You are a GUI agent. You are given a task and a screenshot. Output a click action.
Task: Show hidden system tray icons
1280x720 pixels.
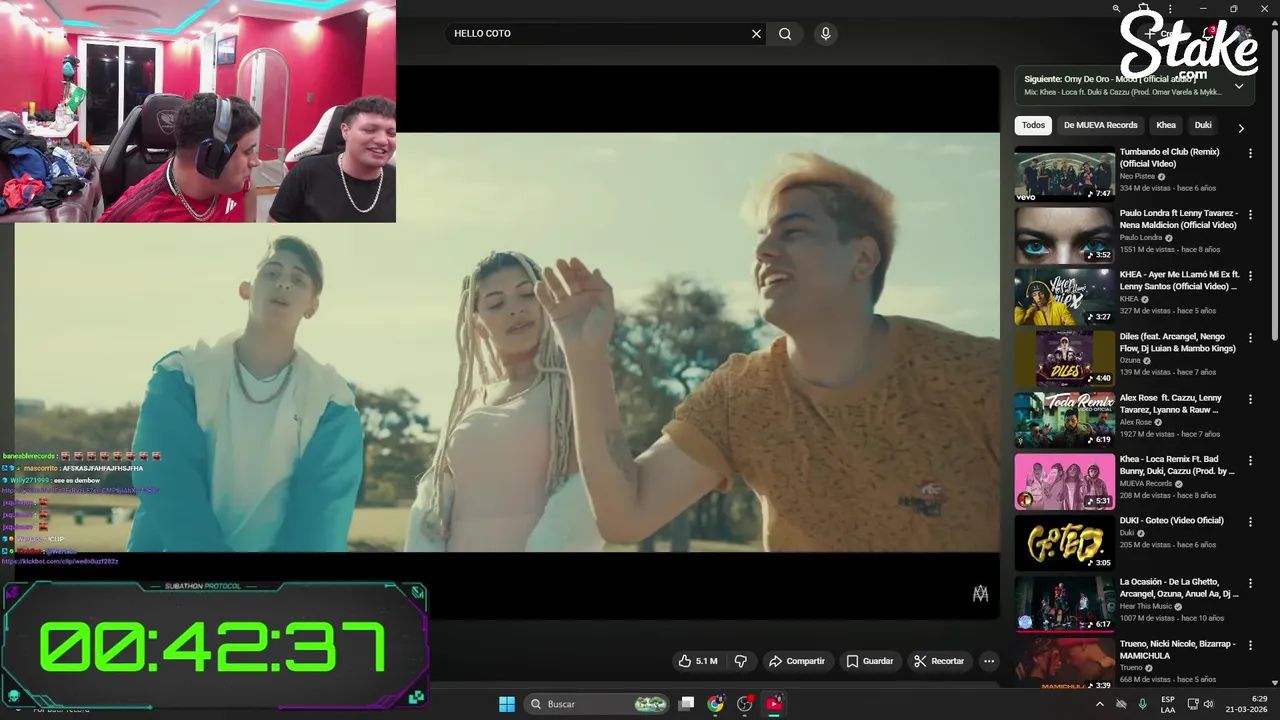click(x=1100, y=704)
